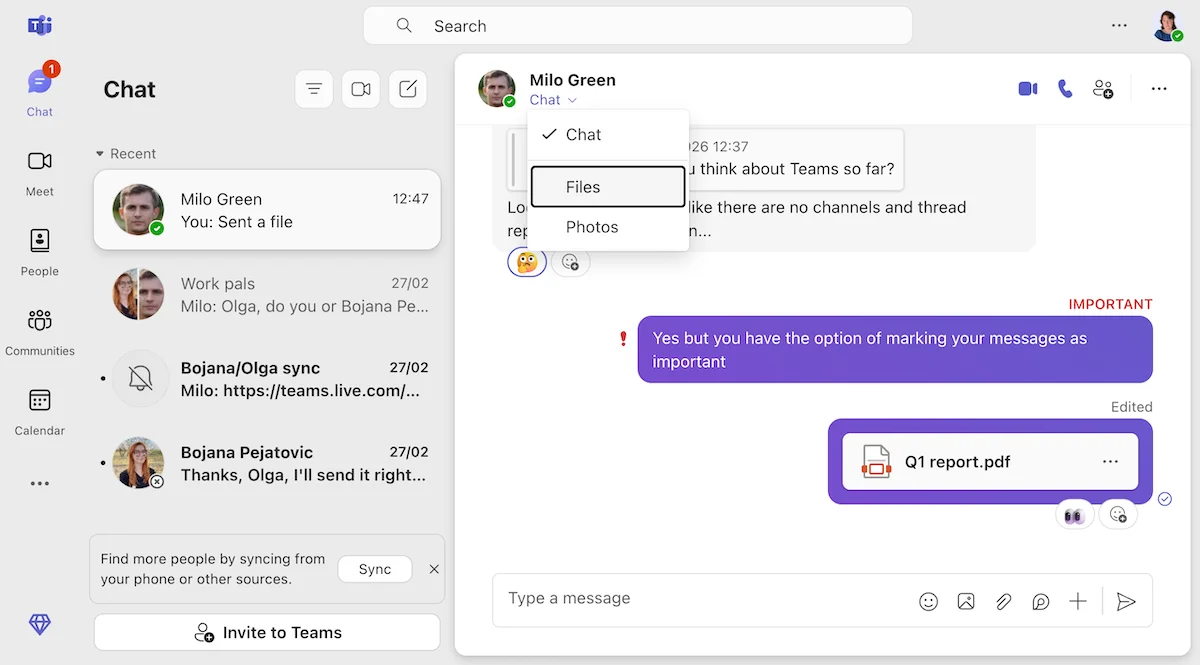
Task: Switch to the Photos tab
Action: point(592,227)
